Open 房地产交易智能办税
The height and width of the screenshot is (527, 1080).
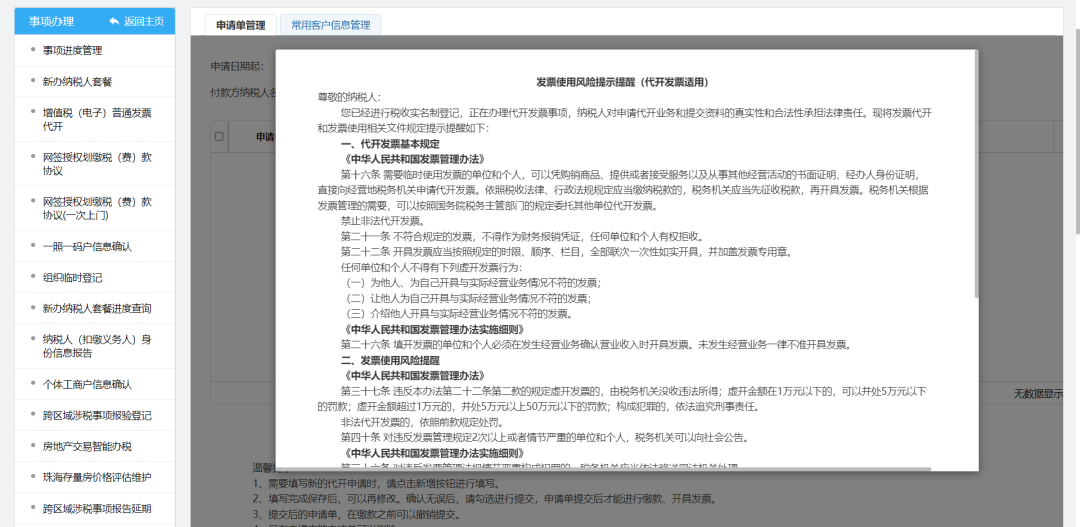click(x=87, y=446)
